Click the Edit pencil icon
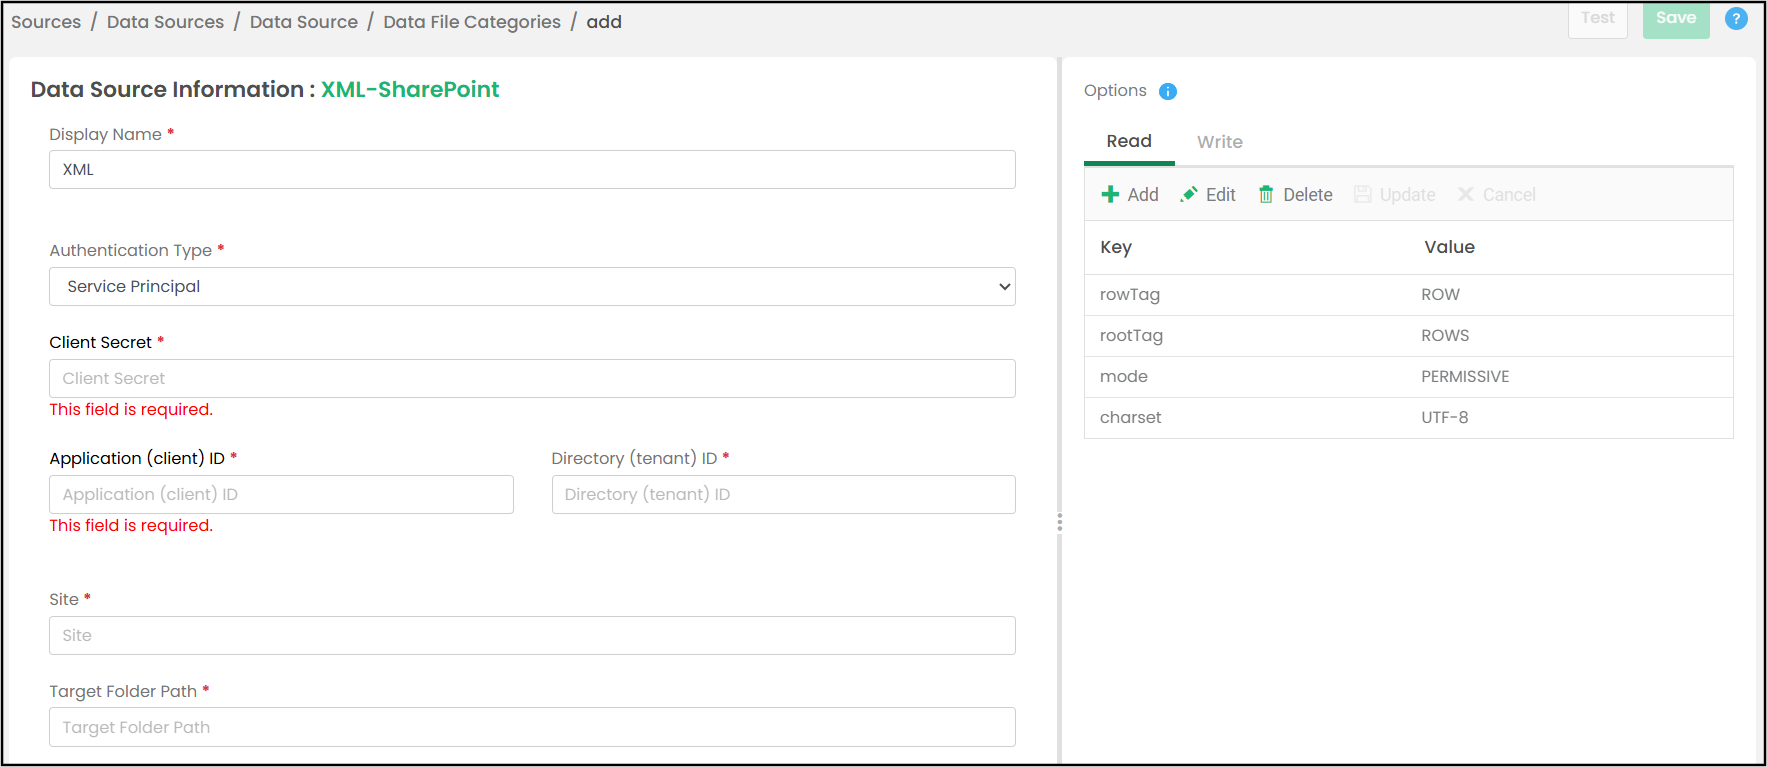Viewport: 1767px width, 767px height. [1189, 194]
